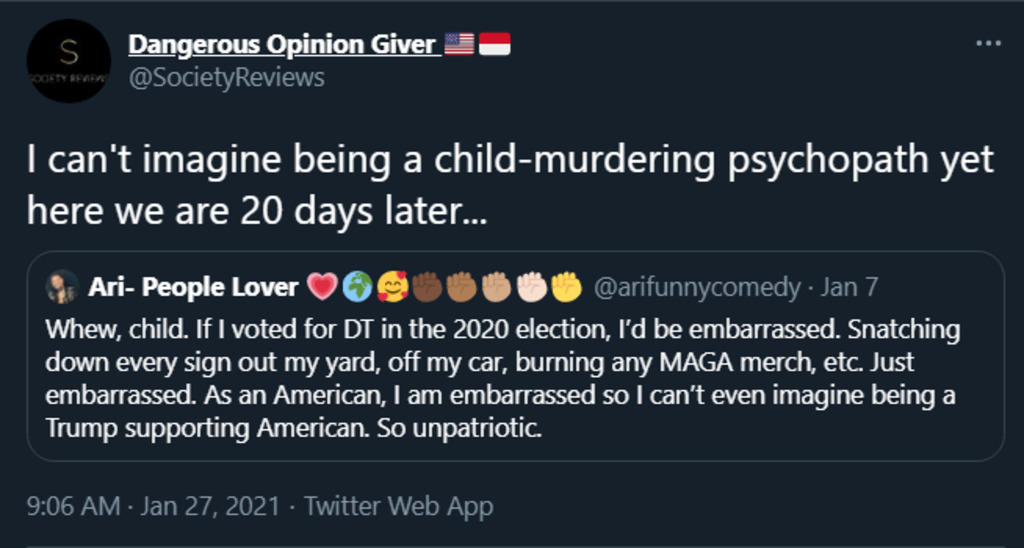
Task: Open Ari- People Lover's name
Action: click(x=193, y=288)
